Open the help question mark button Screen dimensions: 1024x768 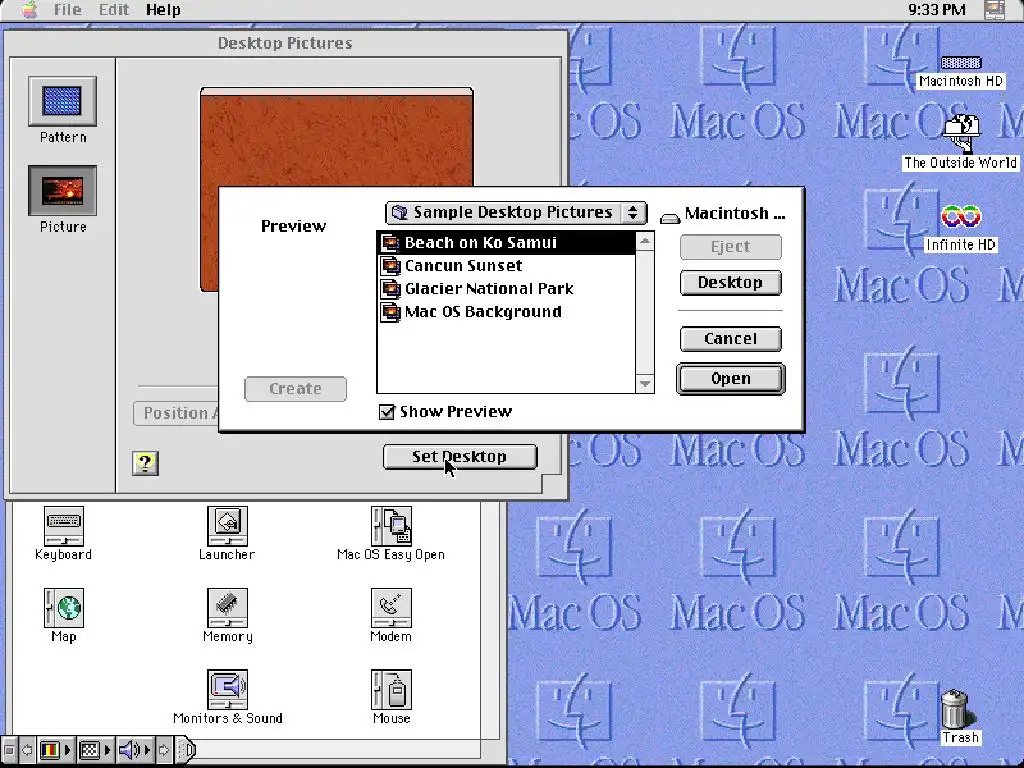pos(145,463)
